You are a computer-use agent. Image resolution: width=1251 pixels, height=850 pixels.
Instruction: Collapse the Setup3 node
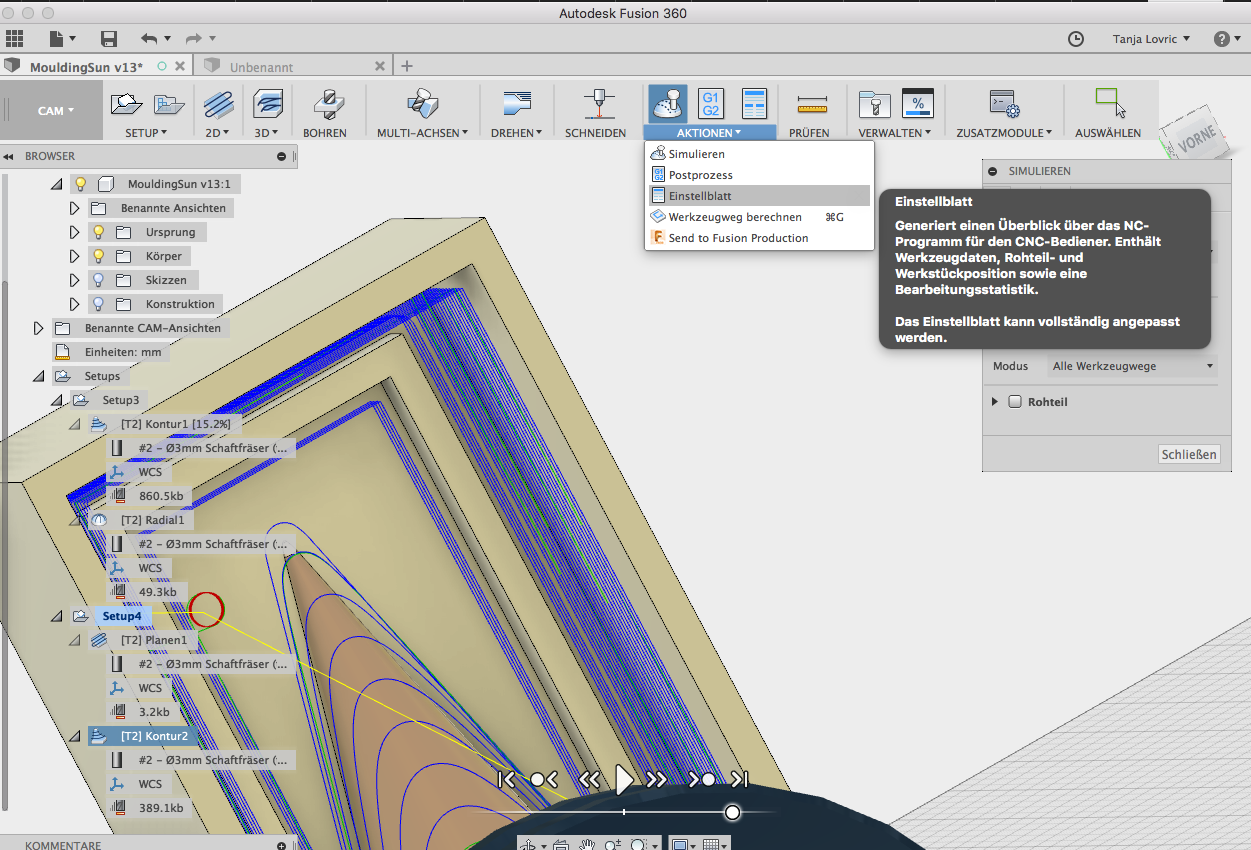tap(56, 401)
